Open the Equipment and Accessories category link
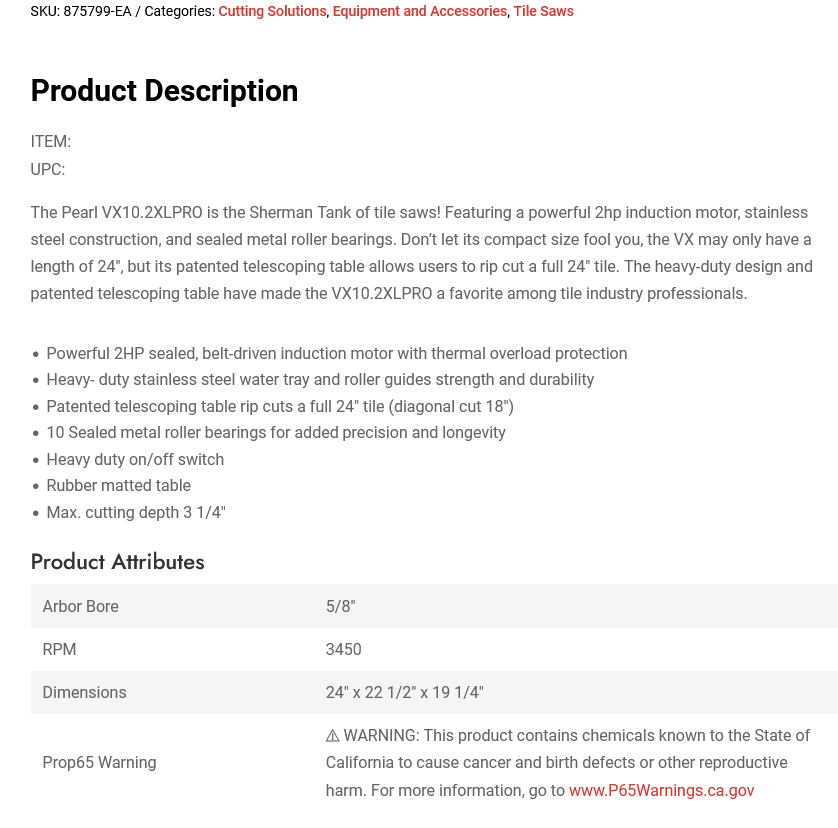Image resolution: width=838 pixels, height=828 pixels. [420, 11]
